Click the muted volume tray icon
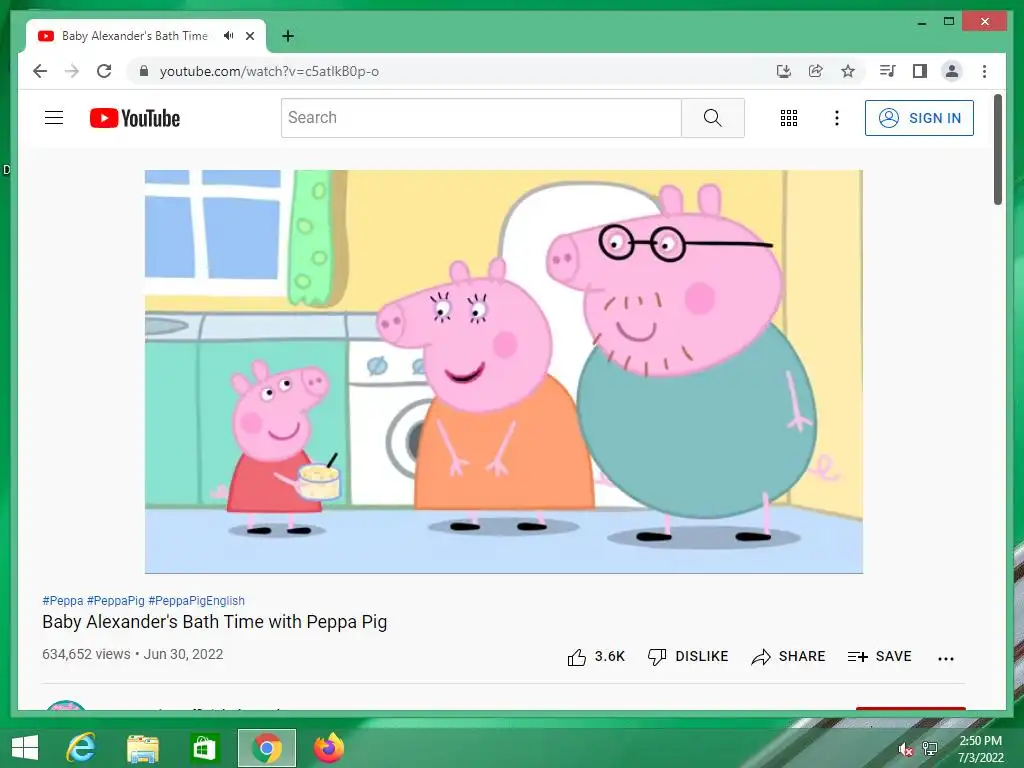 [905, 749]
